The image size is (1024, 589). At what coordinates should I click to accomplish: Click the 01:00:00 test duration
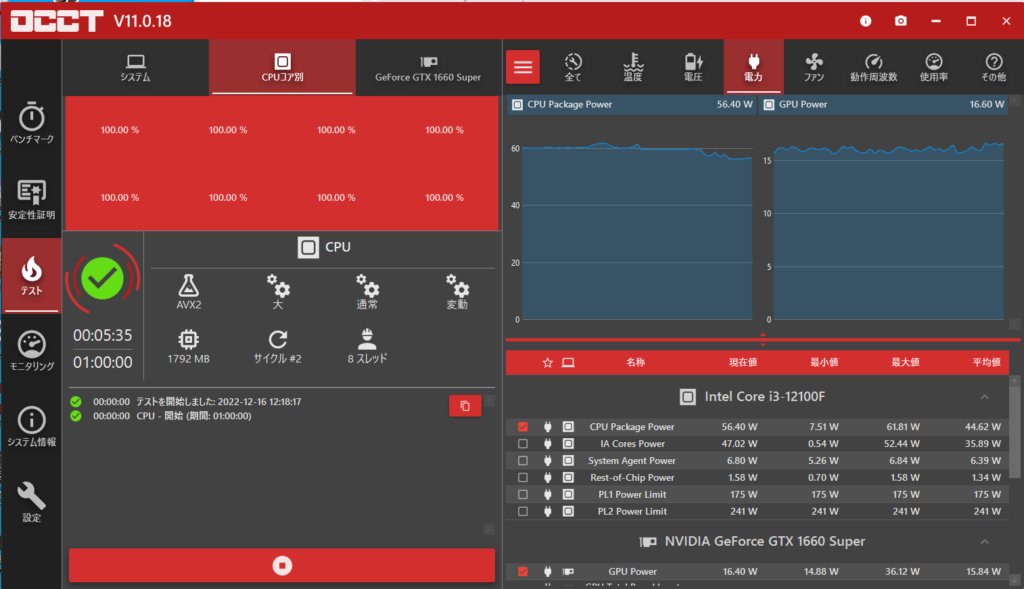click(103, 362)
